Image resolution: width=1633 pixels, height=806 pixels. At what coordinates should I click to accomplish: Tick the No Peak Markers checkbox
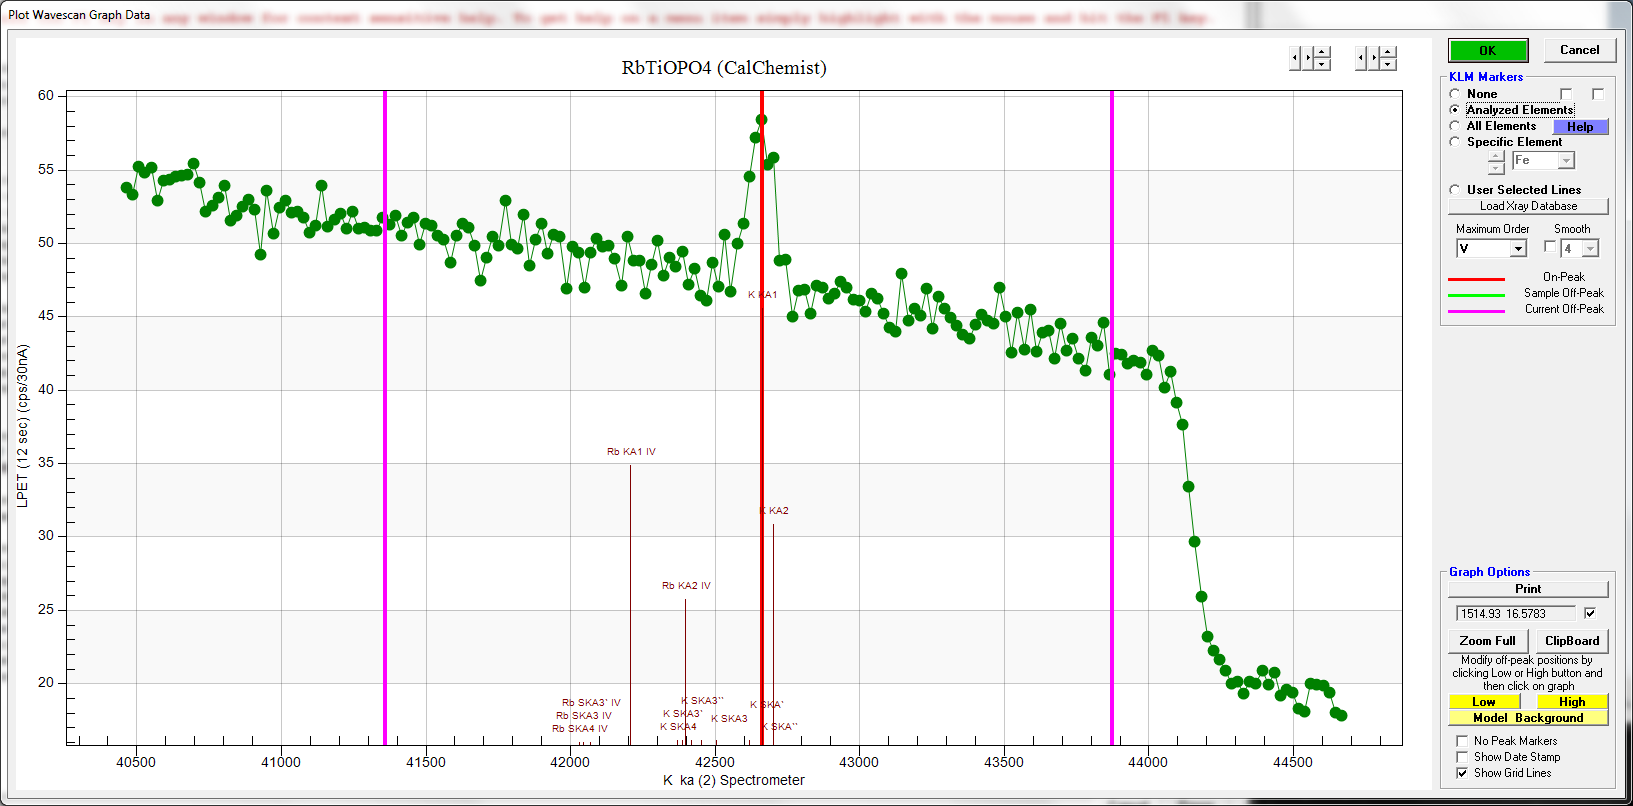[1462, 741]
